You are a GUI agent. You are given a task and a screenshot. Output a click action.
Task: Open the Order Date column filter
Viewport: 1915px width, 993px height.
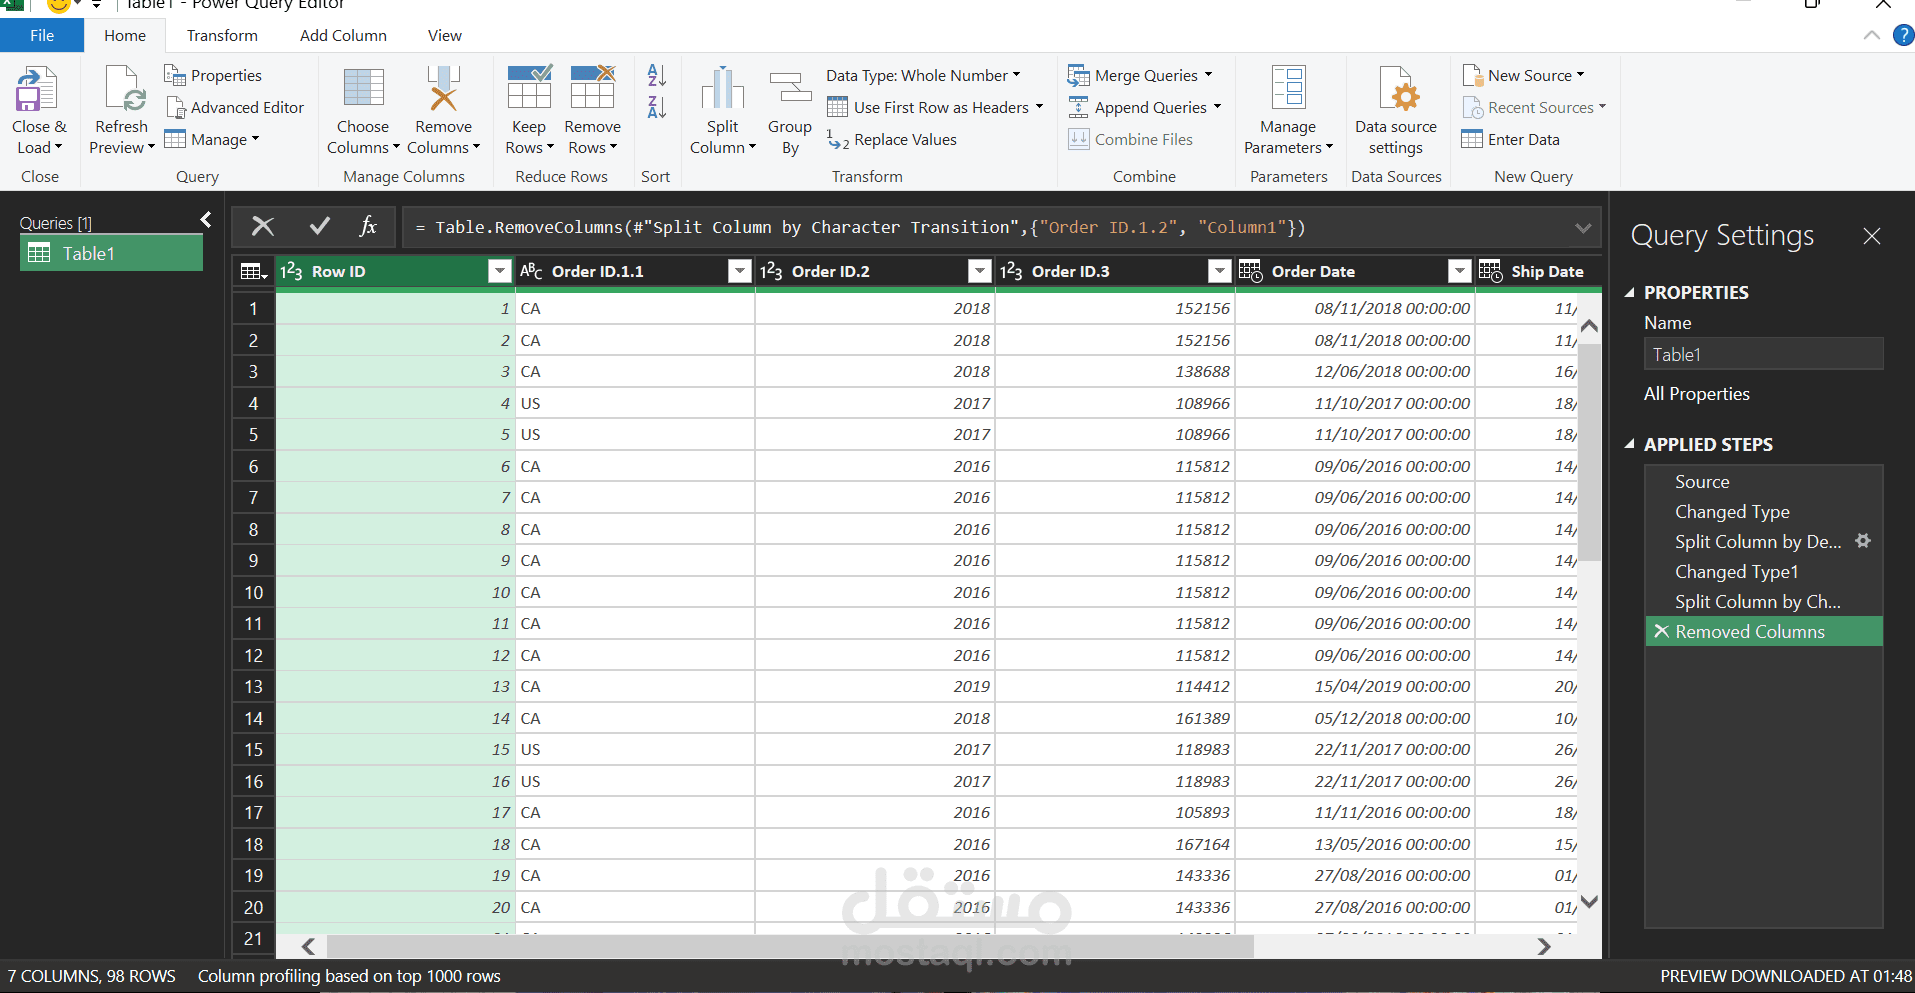(1459, 270)
